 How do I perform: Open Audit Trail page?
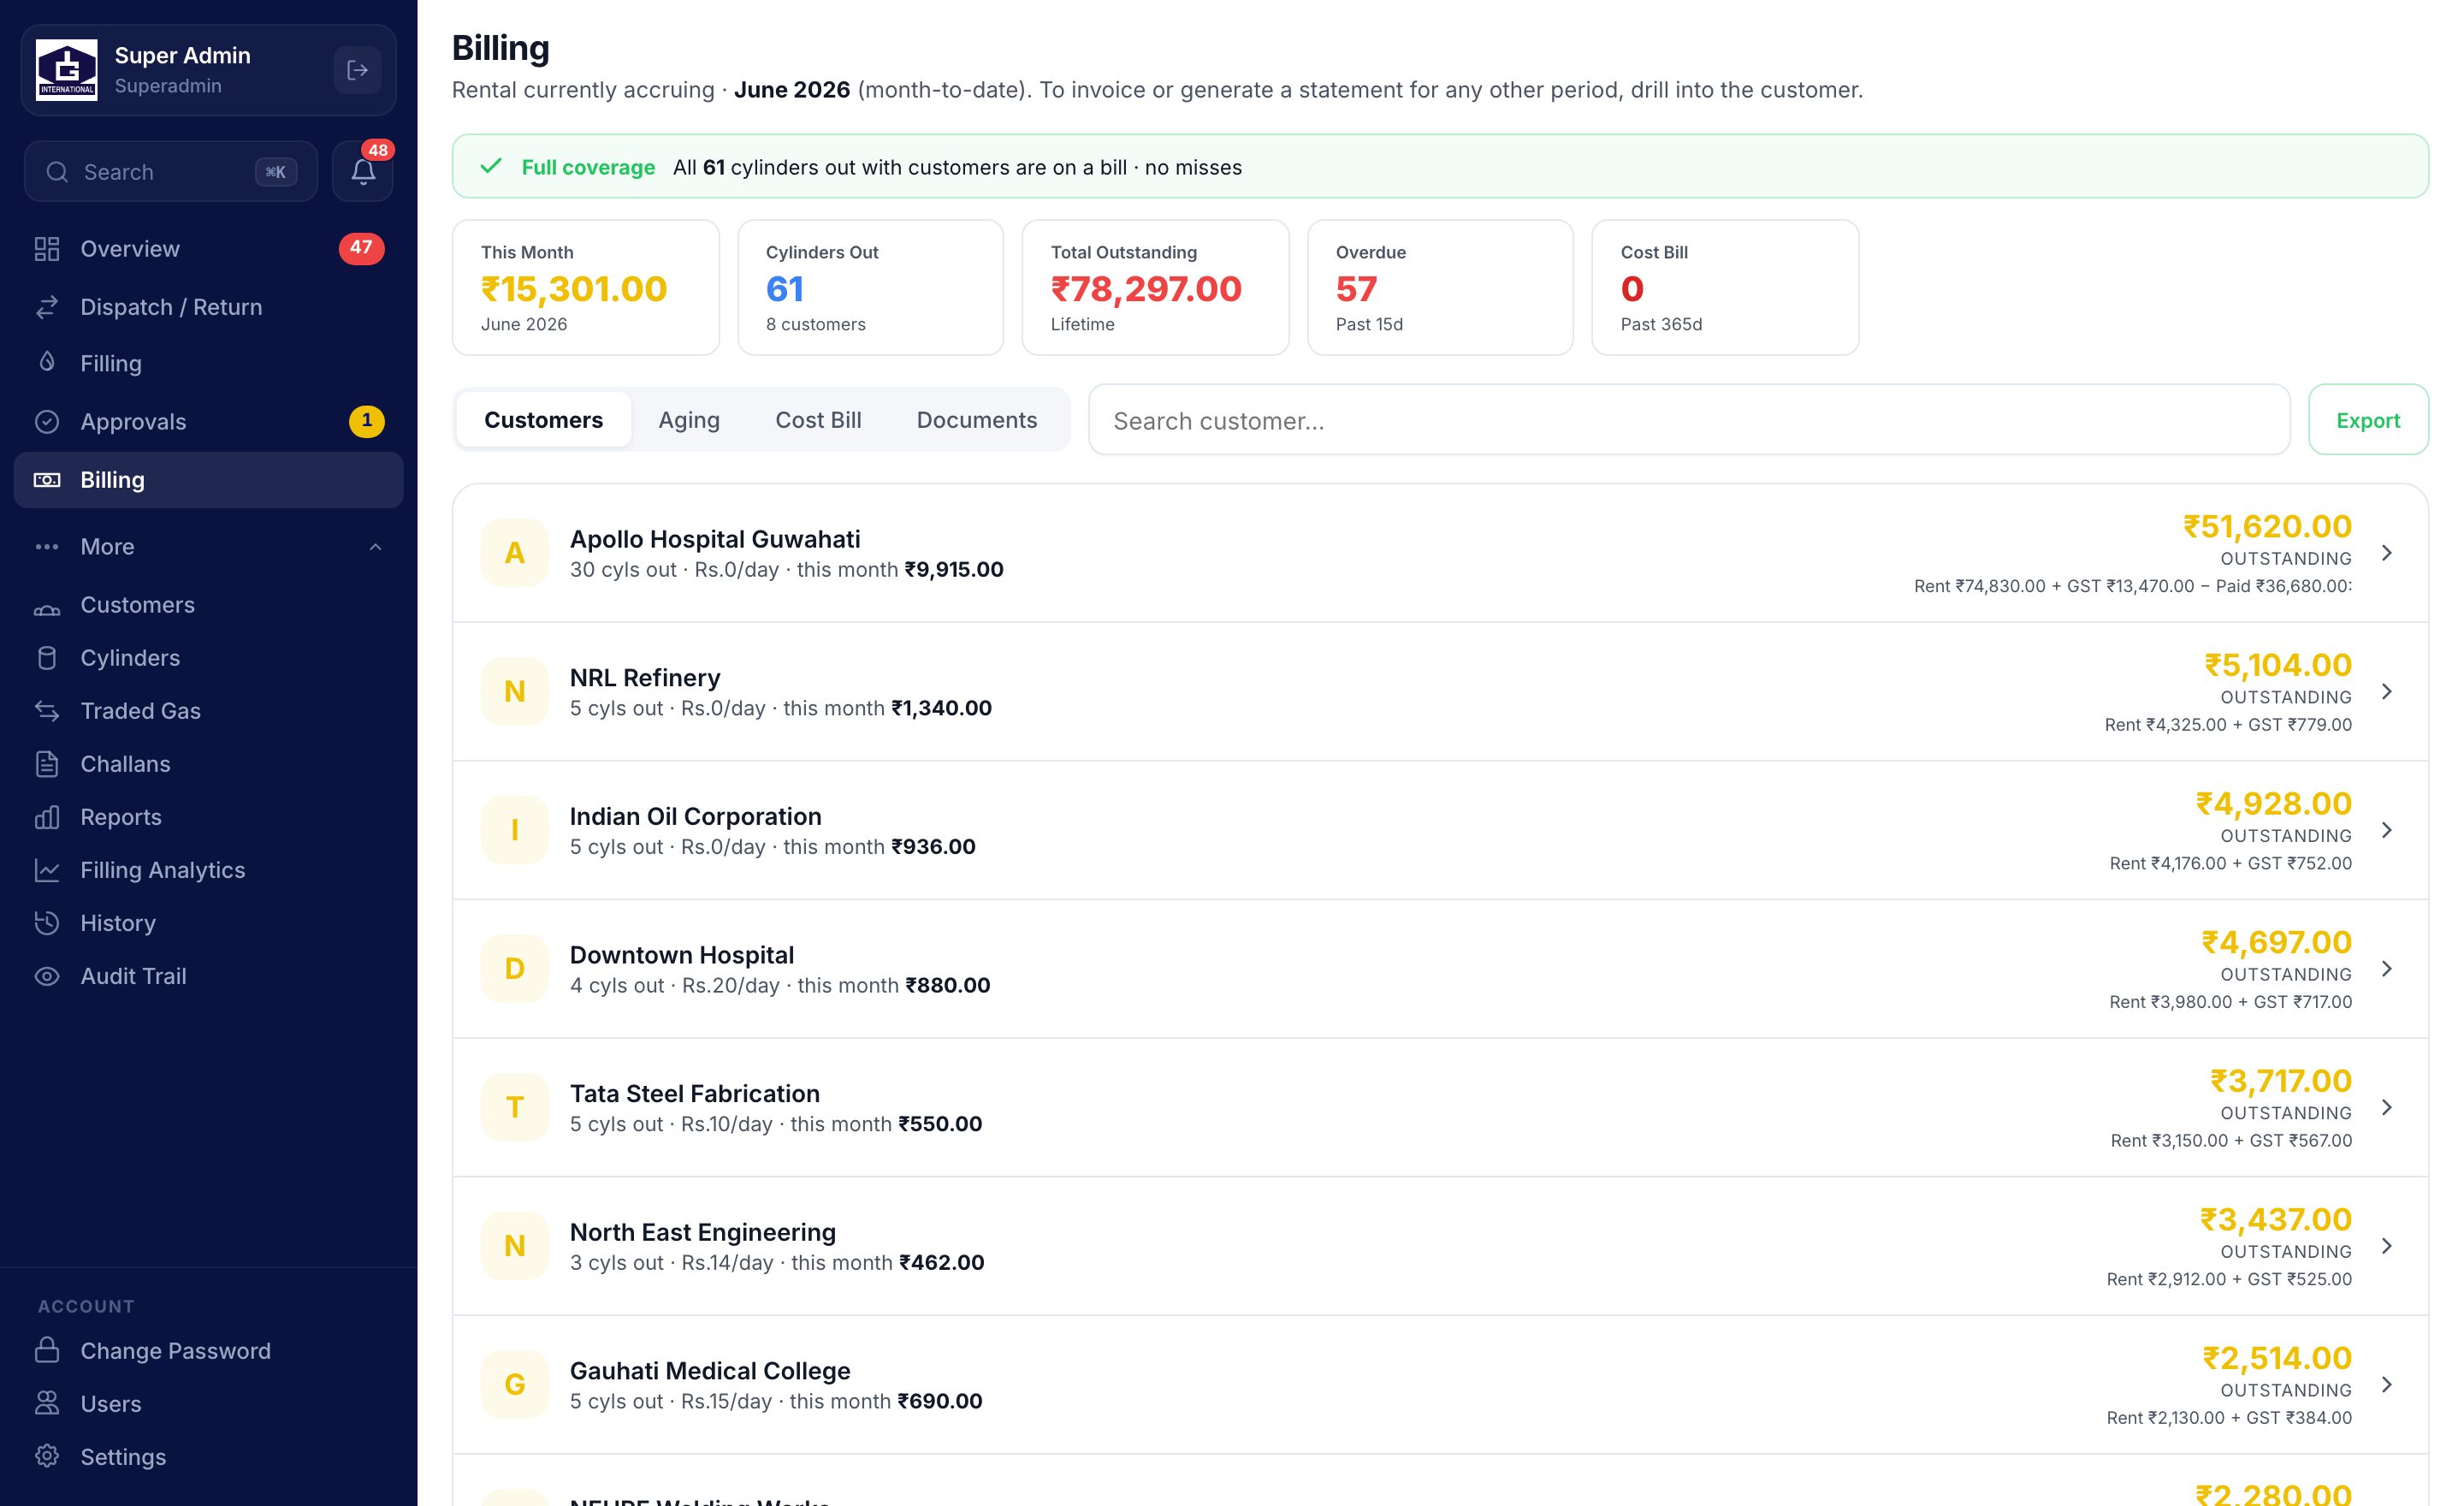[209, 976]
